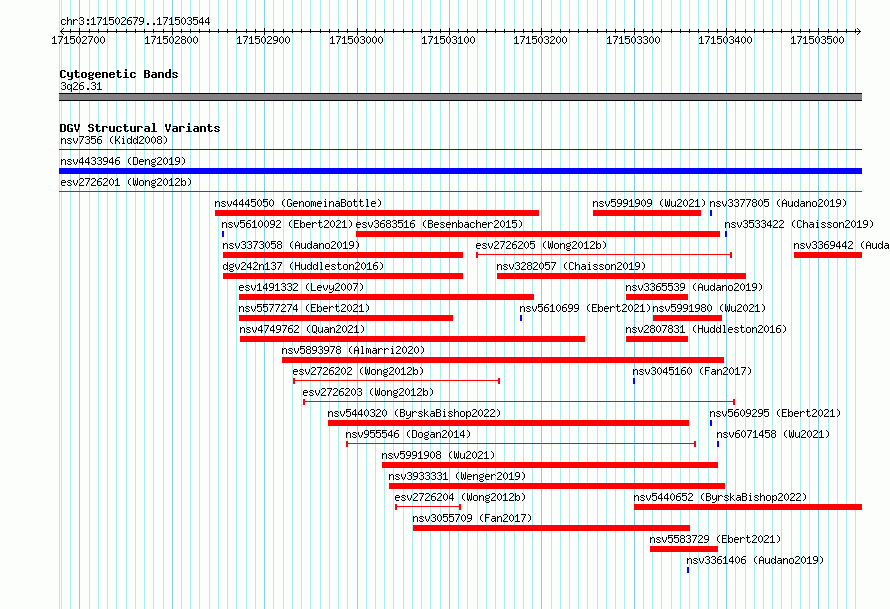Click the blue marker under nsv5610699

521,318
